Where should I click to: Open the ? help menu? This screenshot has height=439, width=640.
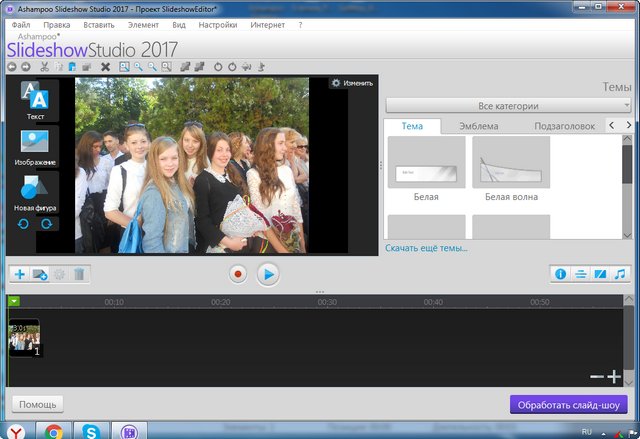(x=300, y=25)
